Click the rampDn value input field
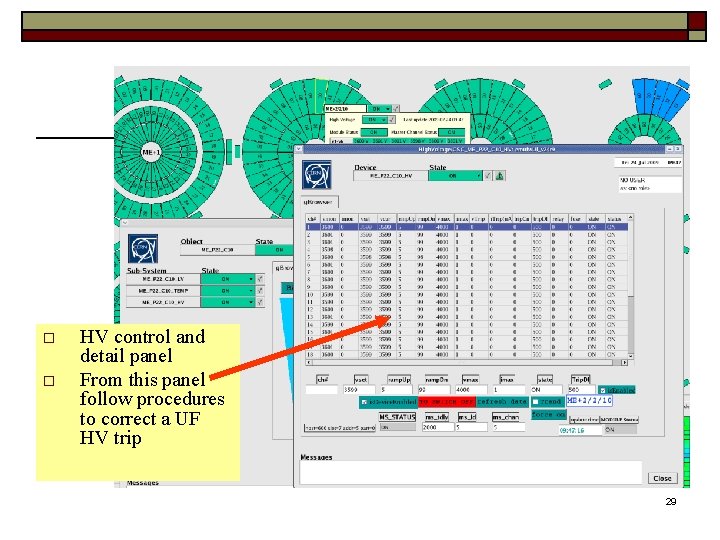Image resolution: width=720 pixels, height=540 pixels. pos(433,389)
